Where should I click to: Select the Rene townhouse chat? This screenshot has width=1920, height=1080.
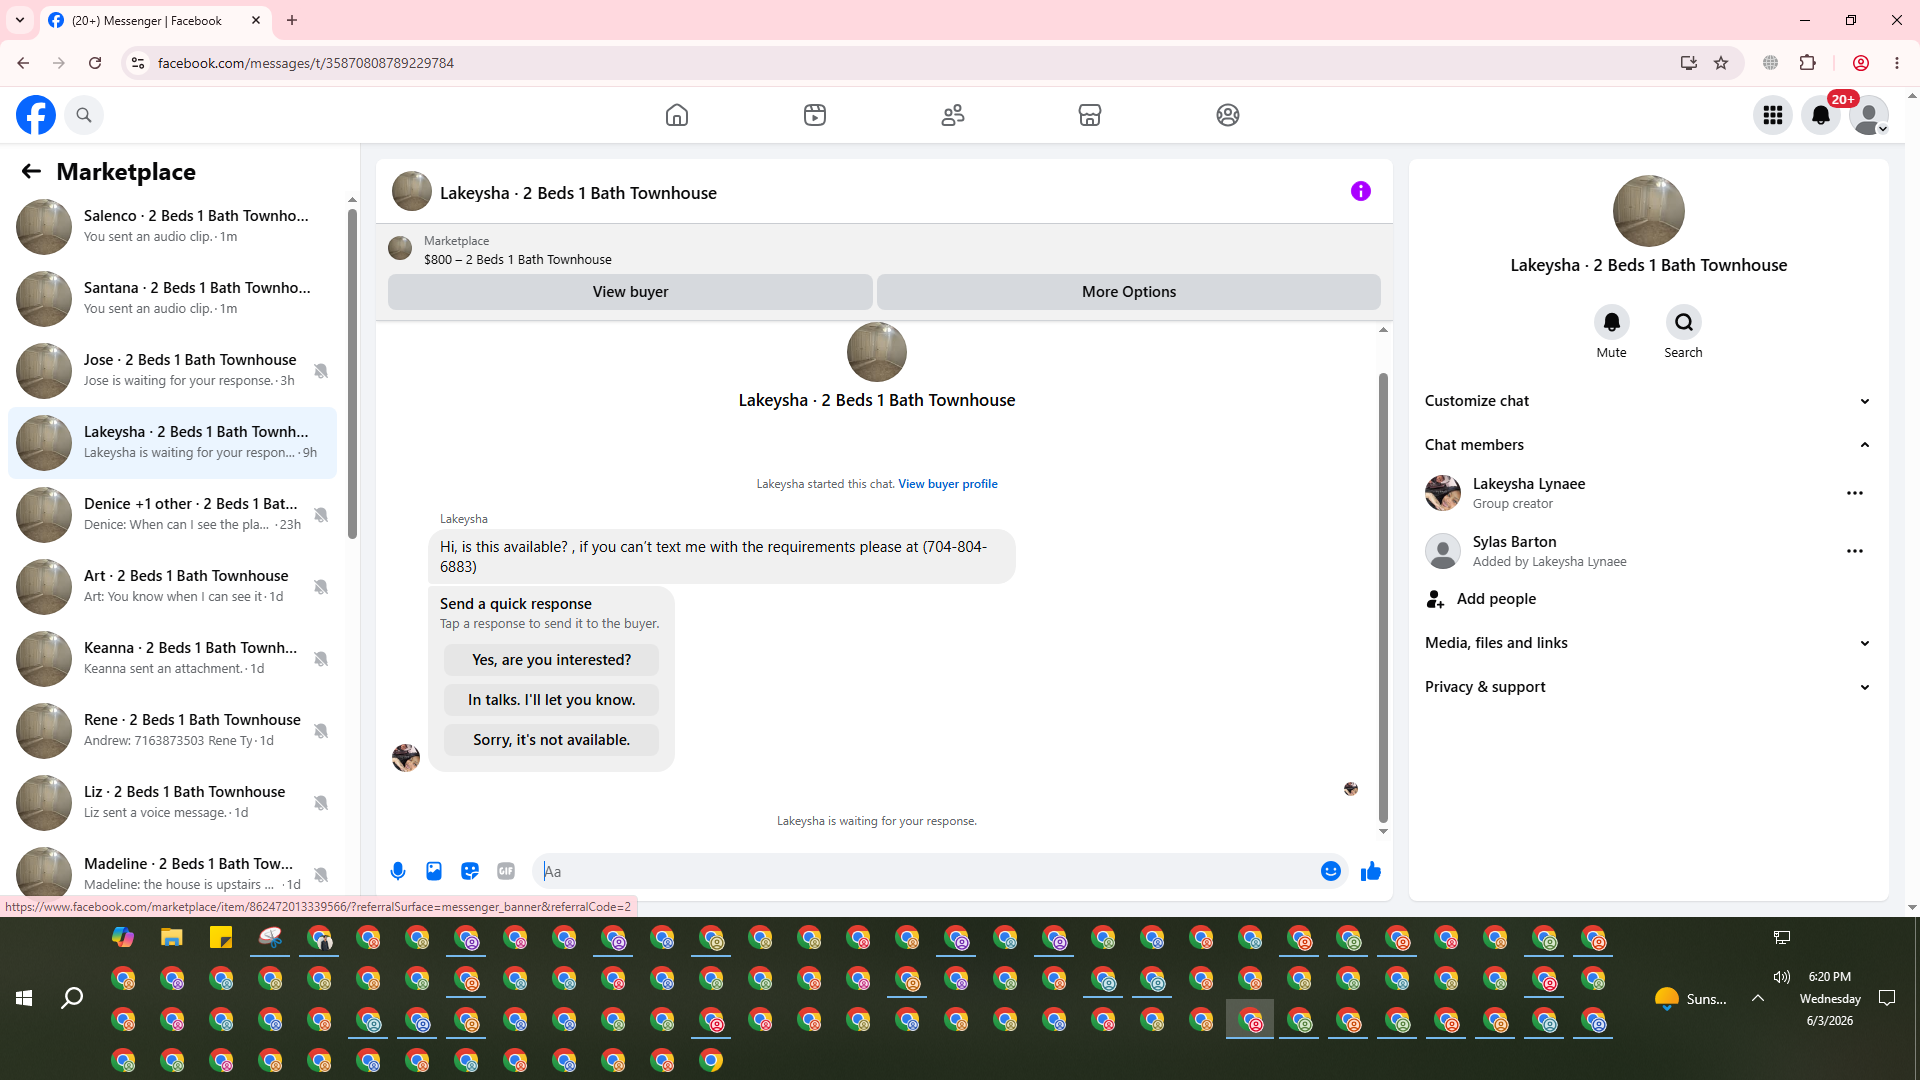(x=172, y=730)
